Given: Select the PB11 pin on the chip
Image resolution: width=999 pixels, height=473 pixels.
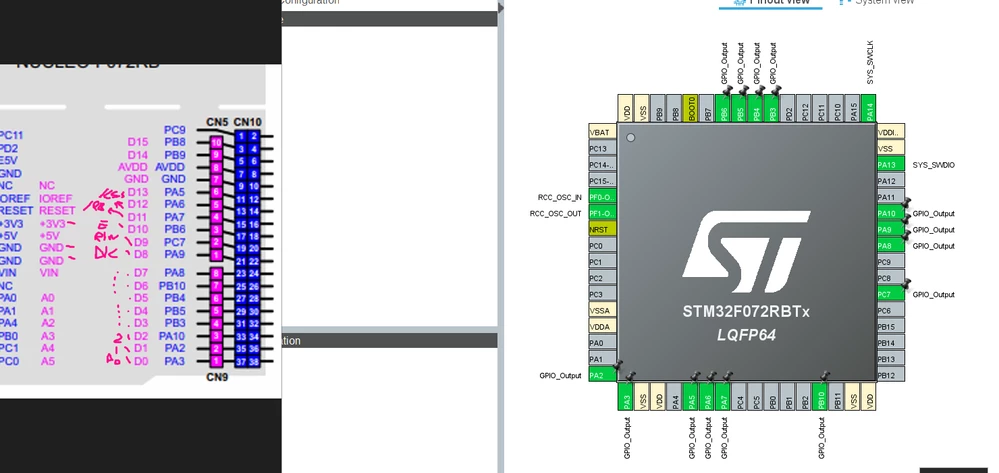Looking at the screenshot, I should click(x=836, y=396).
